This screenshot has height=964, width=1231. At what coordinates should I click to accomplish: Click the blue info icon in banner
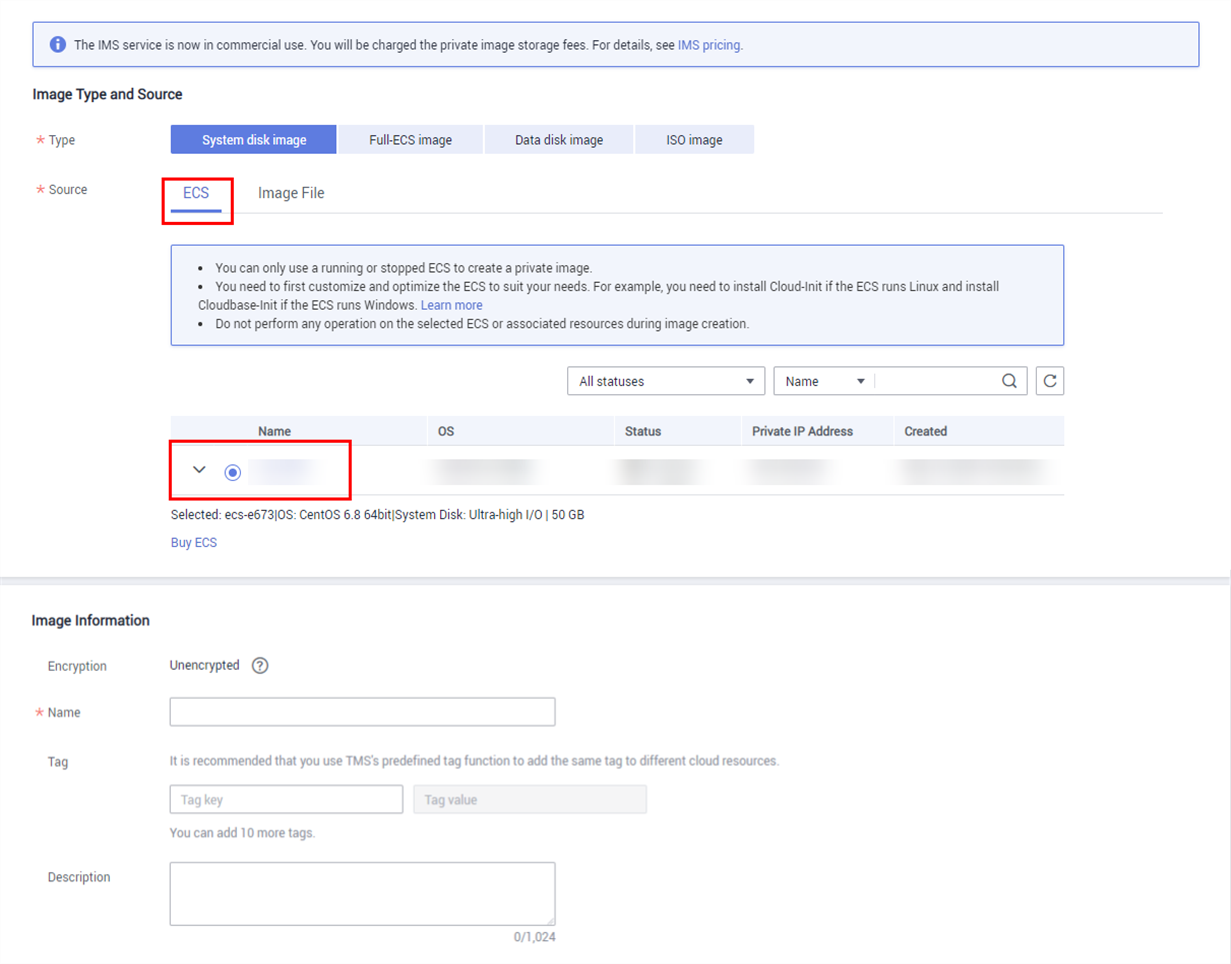pos(58,45)
